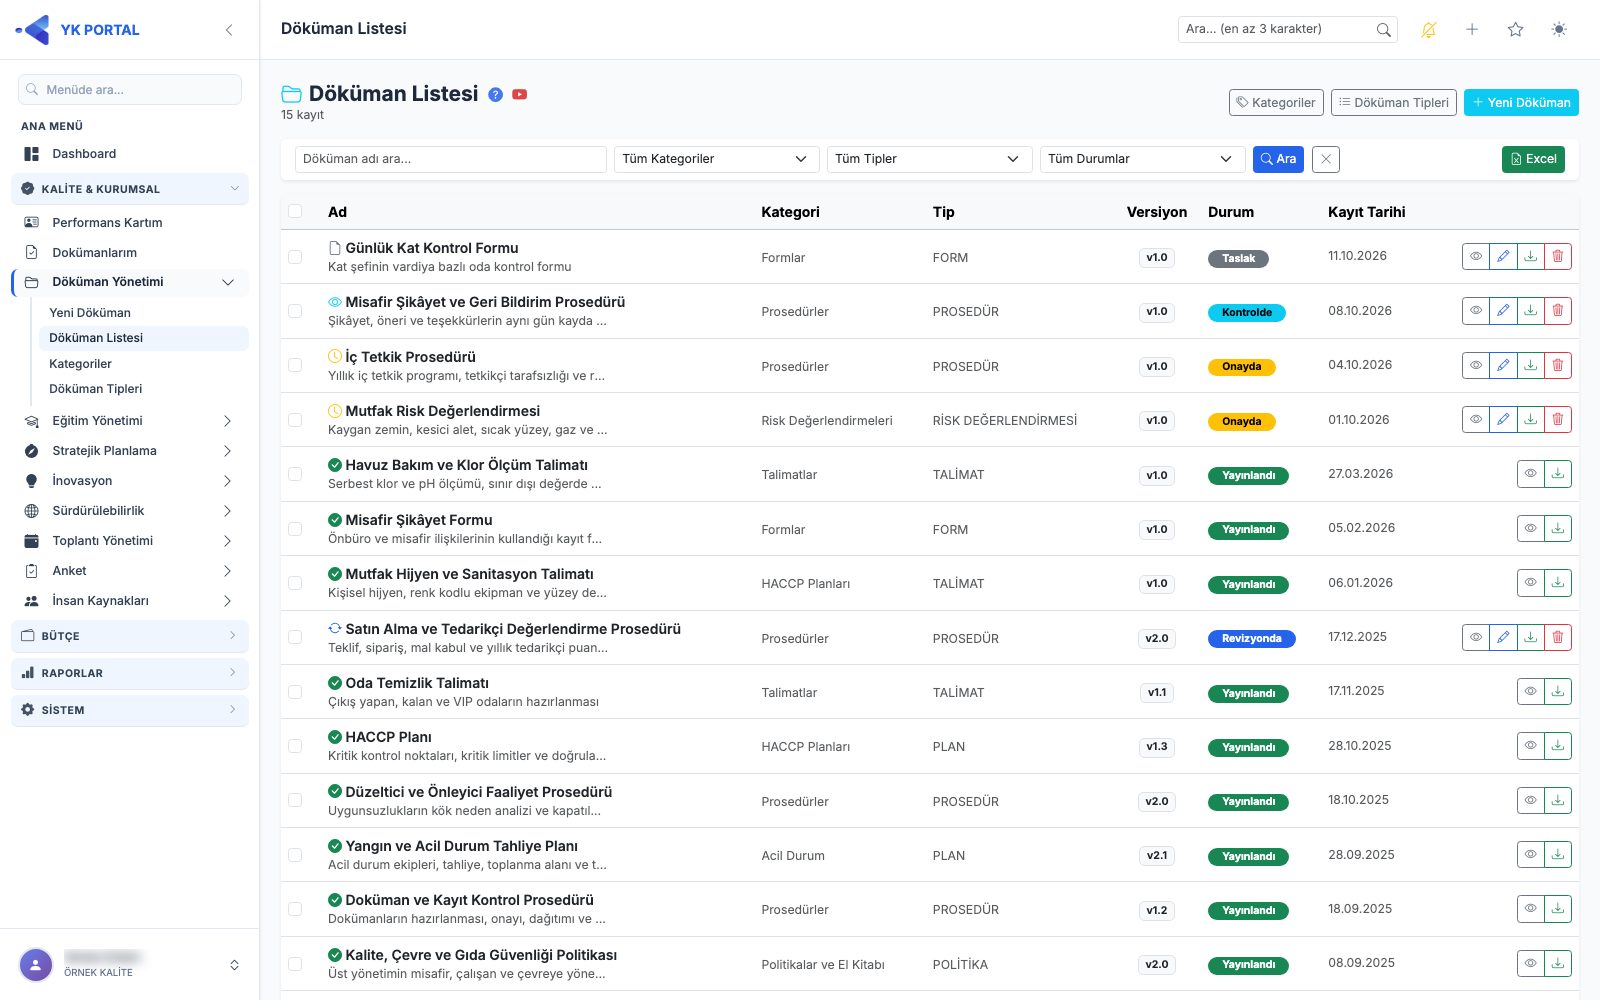This screenshot has width=1600, height=1000.
Task: Edit the İç Tetkik Prosedürü document
Action: tap(1503, 366)
